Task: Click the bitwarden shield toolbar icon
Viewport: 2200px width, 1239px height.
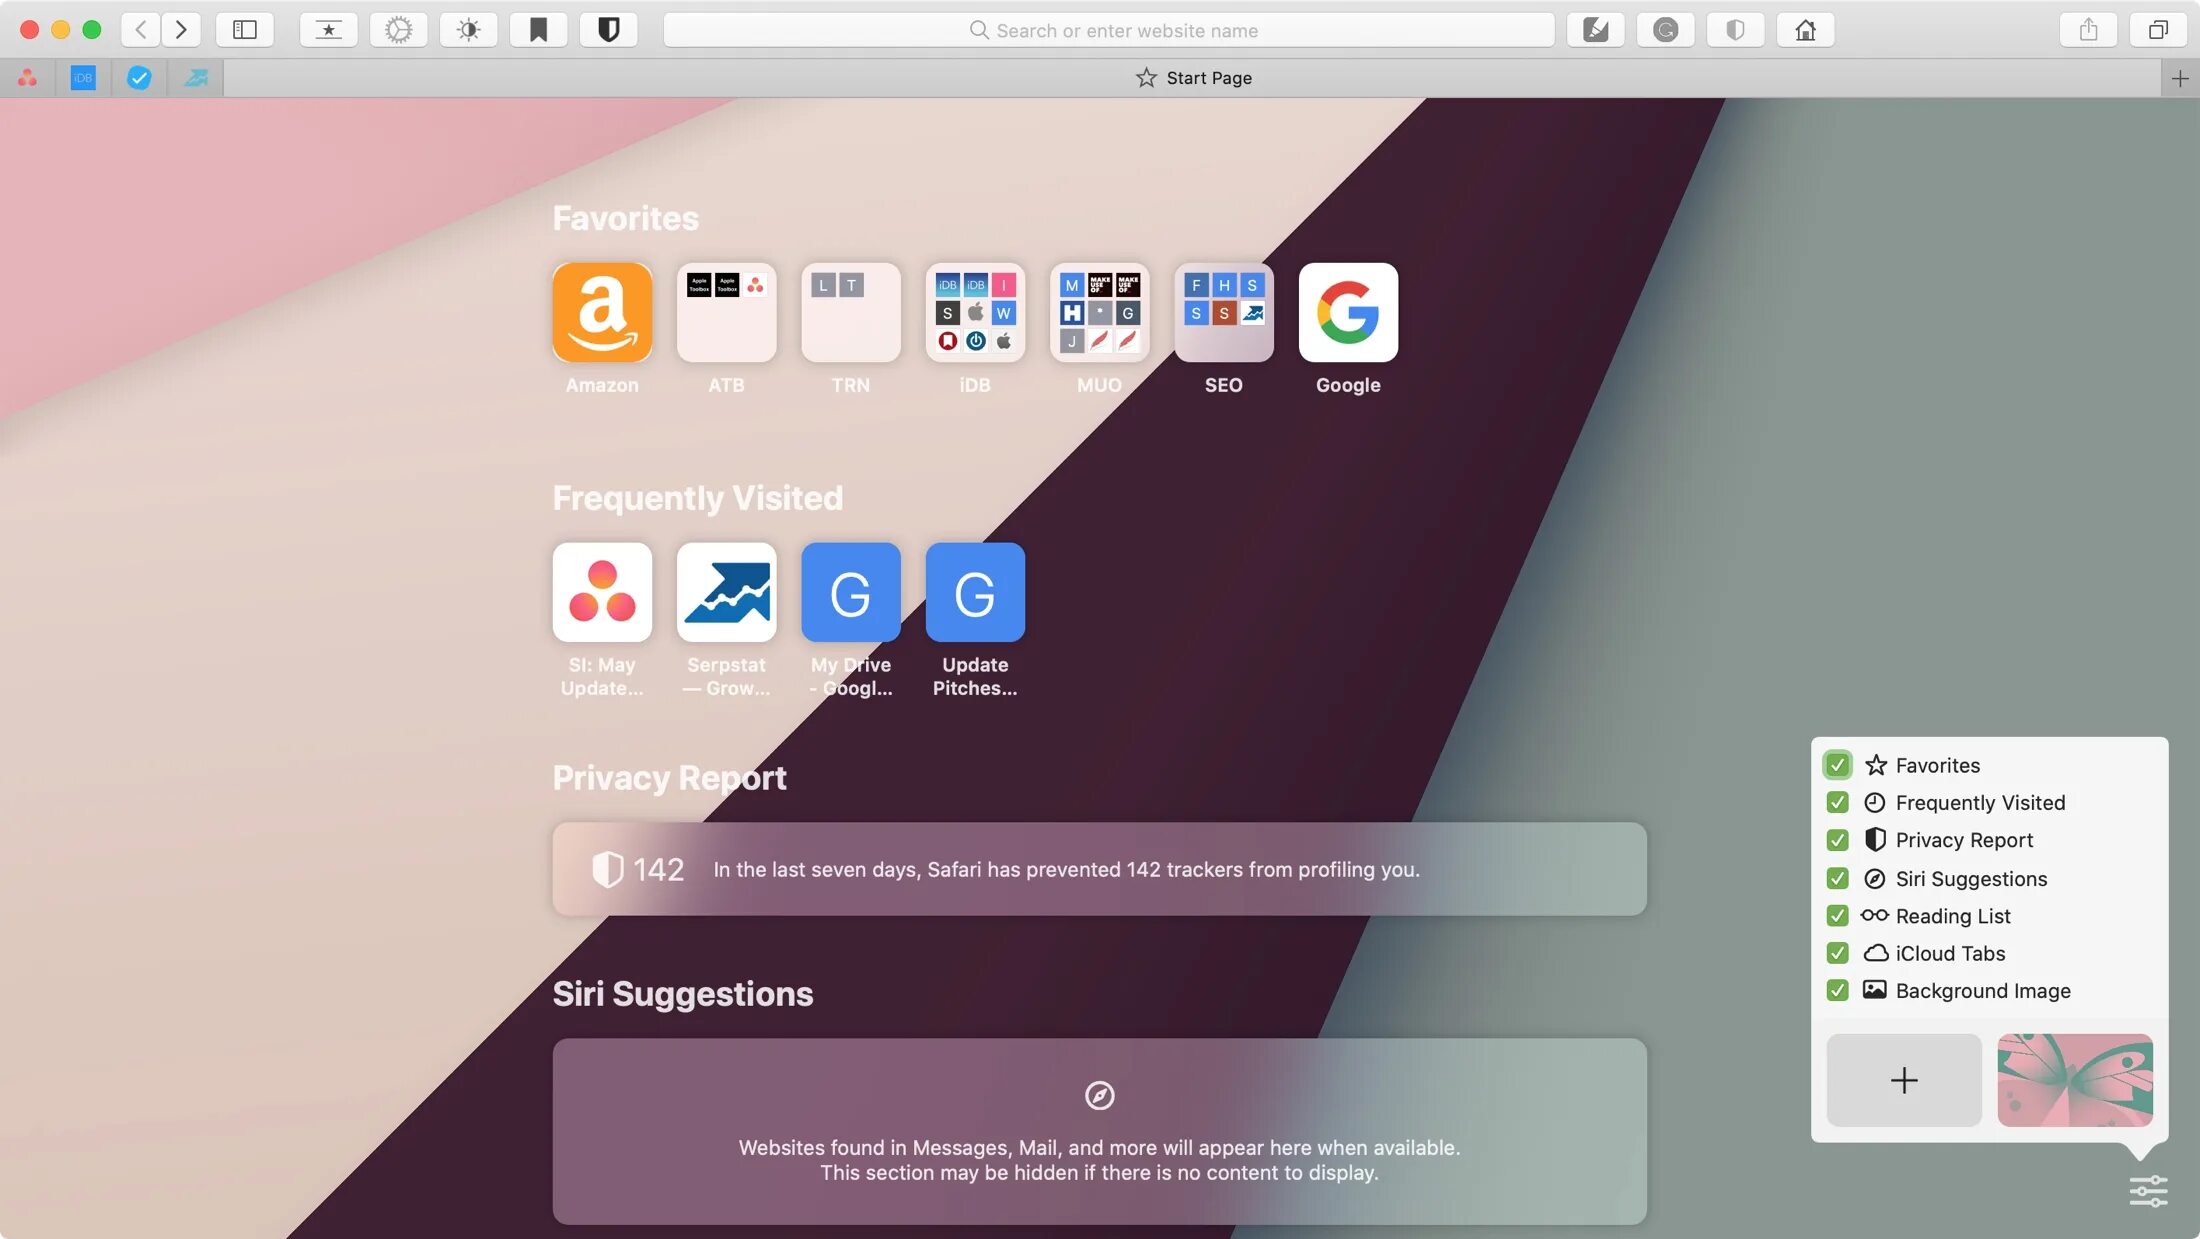Action: (x=609, y=27)
